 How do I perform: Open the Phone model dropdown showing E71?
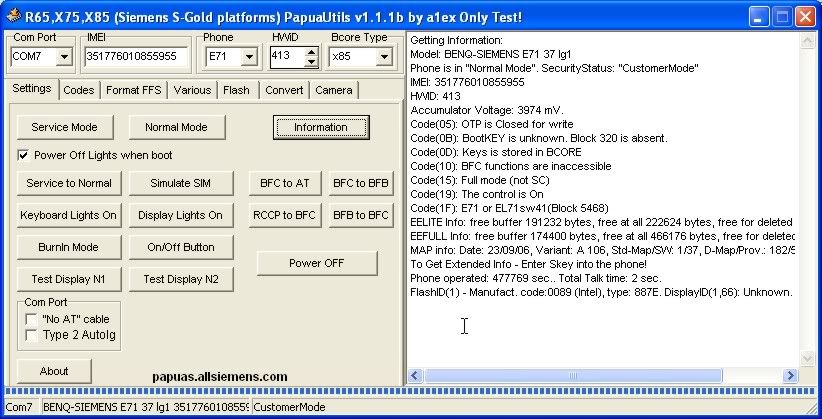coord(249,56)
